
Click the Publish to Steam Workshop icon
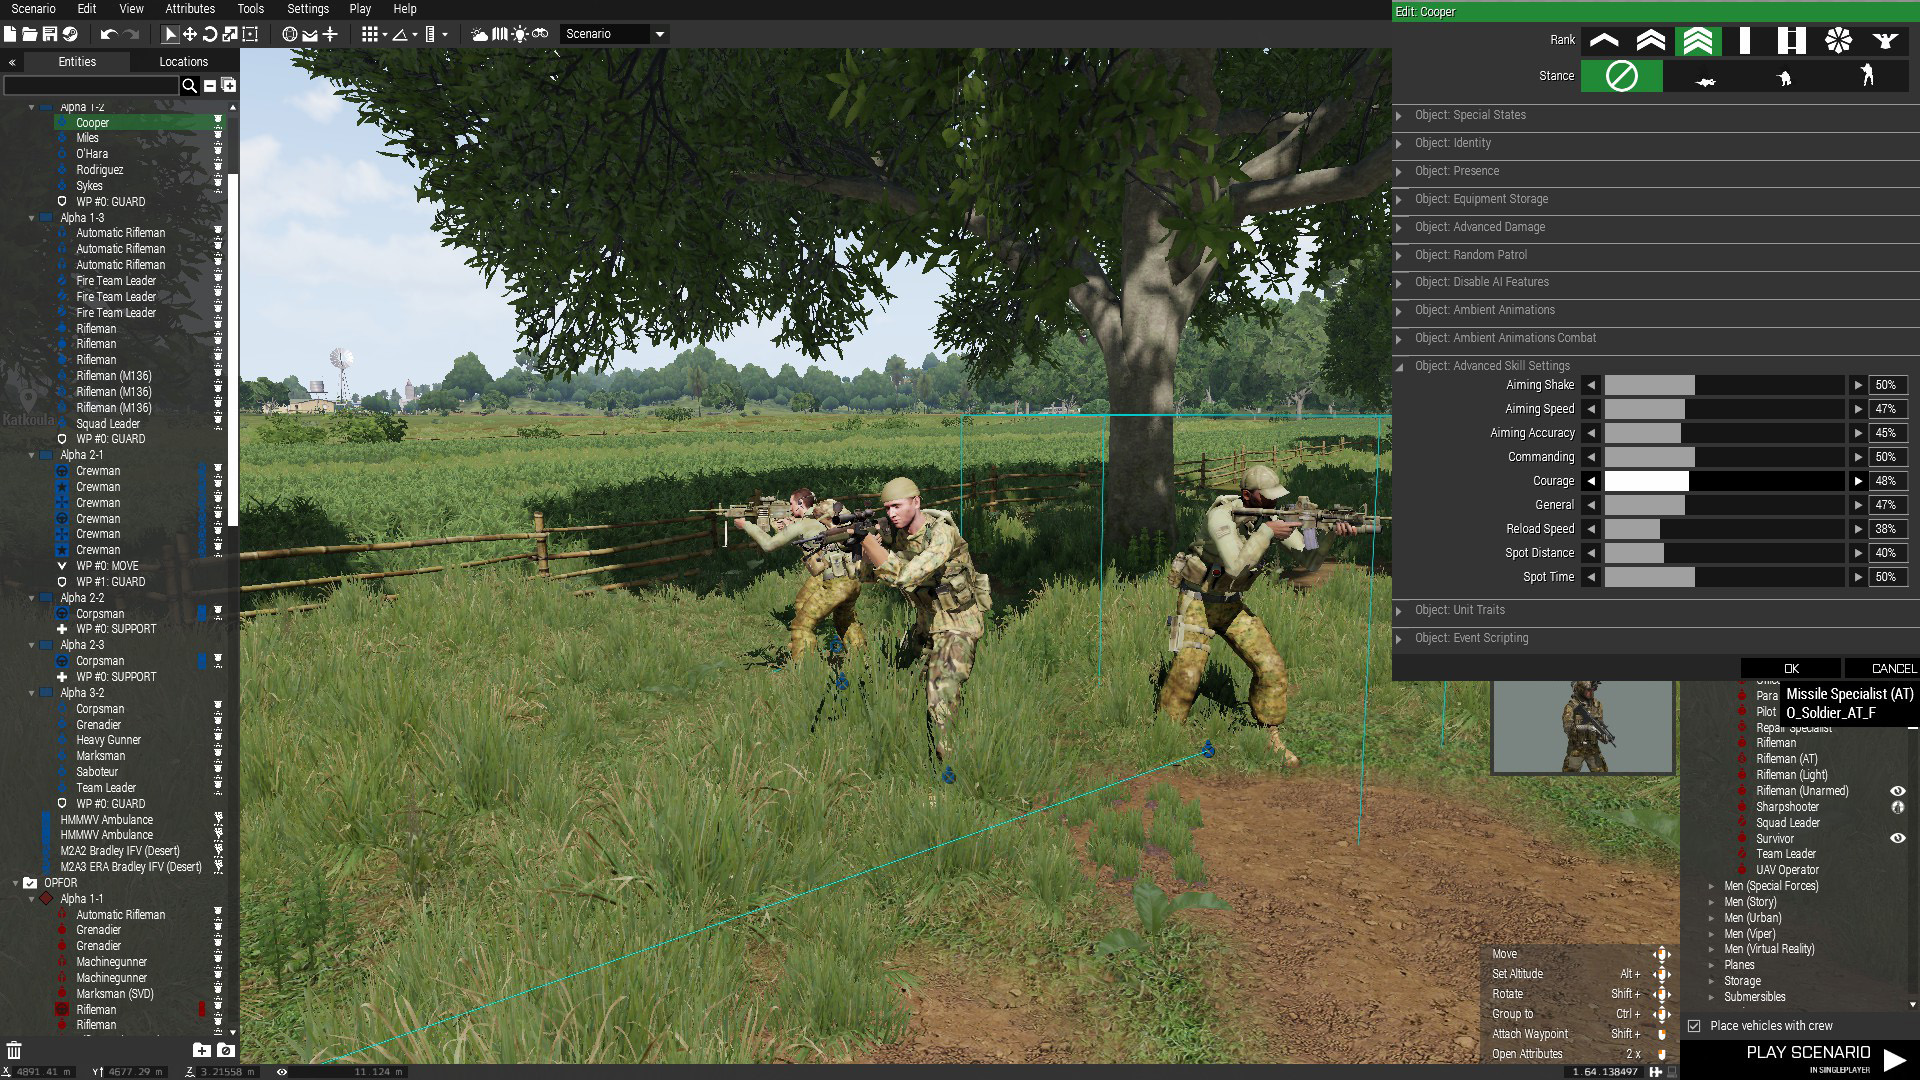[x=70, y=34]
